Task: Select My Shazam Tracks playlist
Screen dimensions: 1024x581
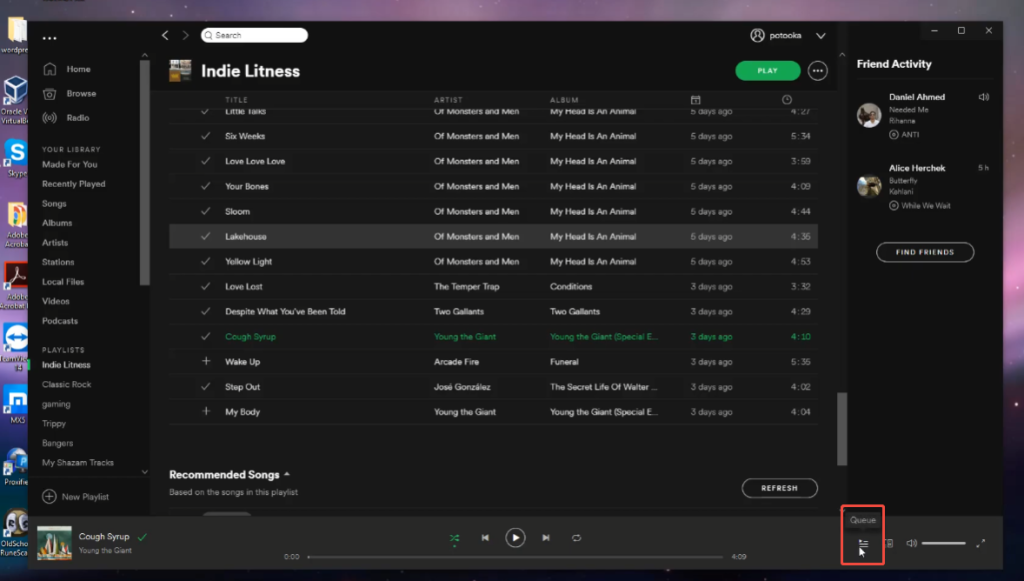Action: coord(78,463)
